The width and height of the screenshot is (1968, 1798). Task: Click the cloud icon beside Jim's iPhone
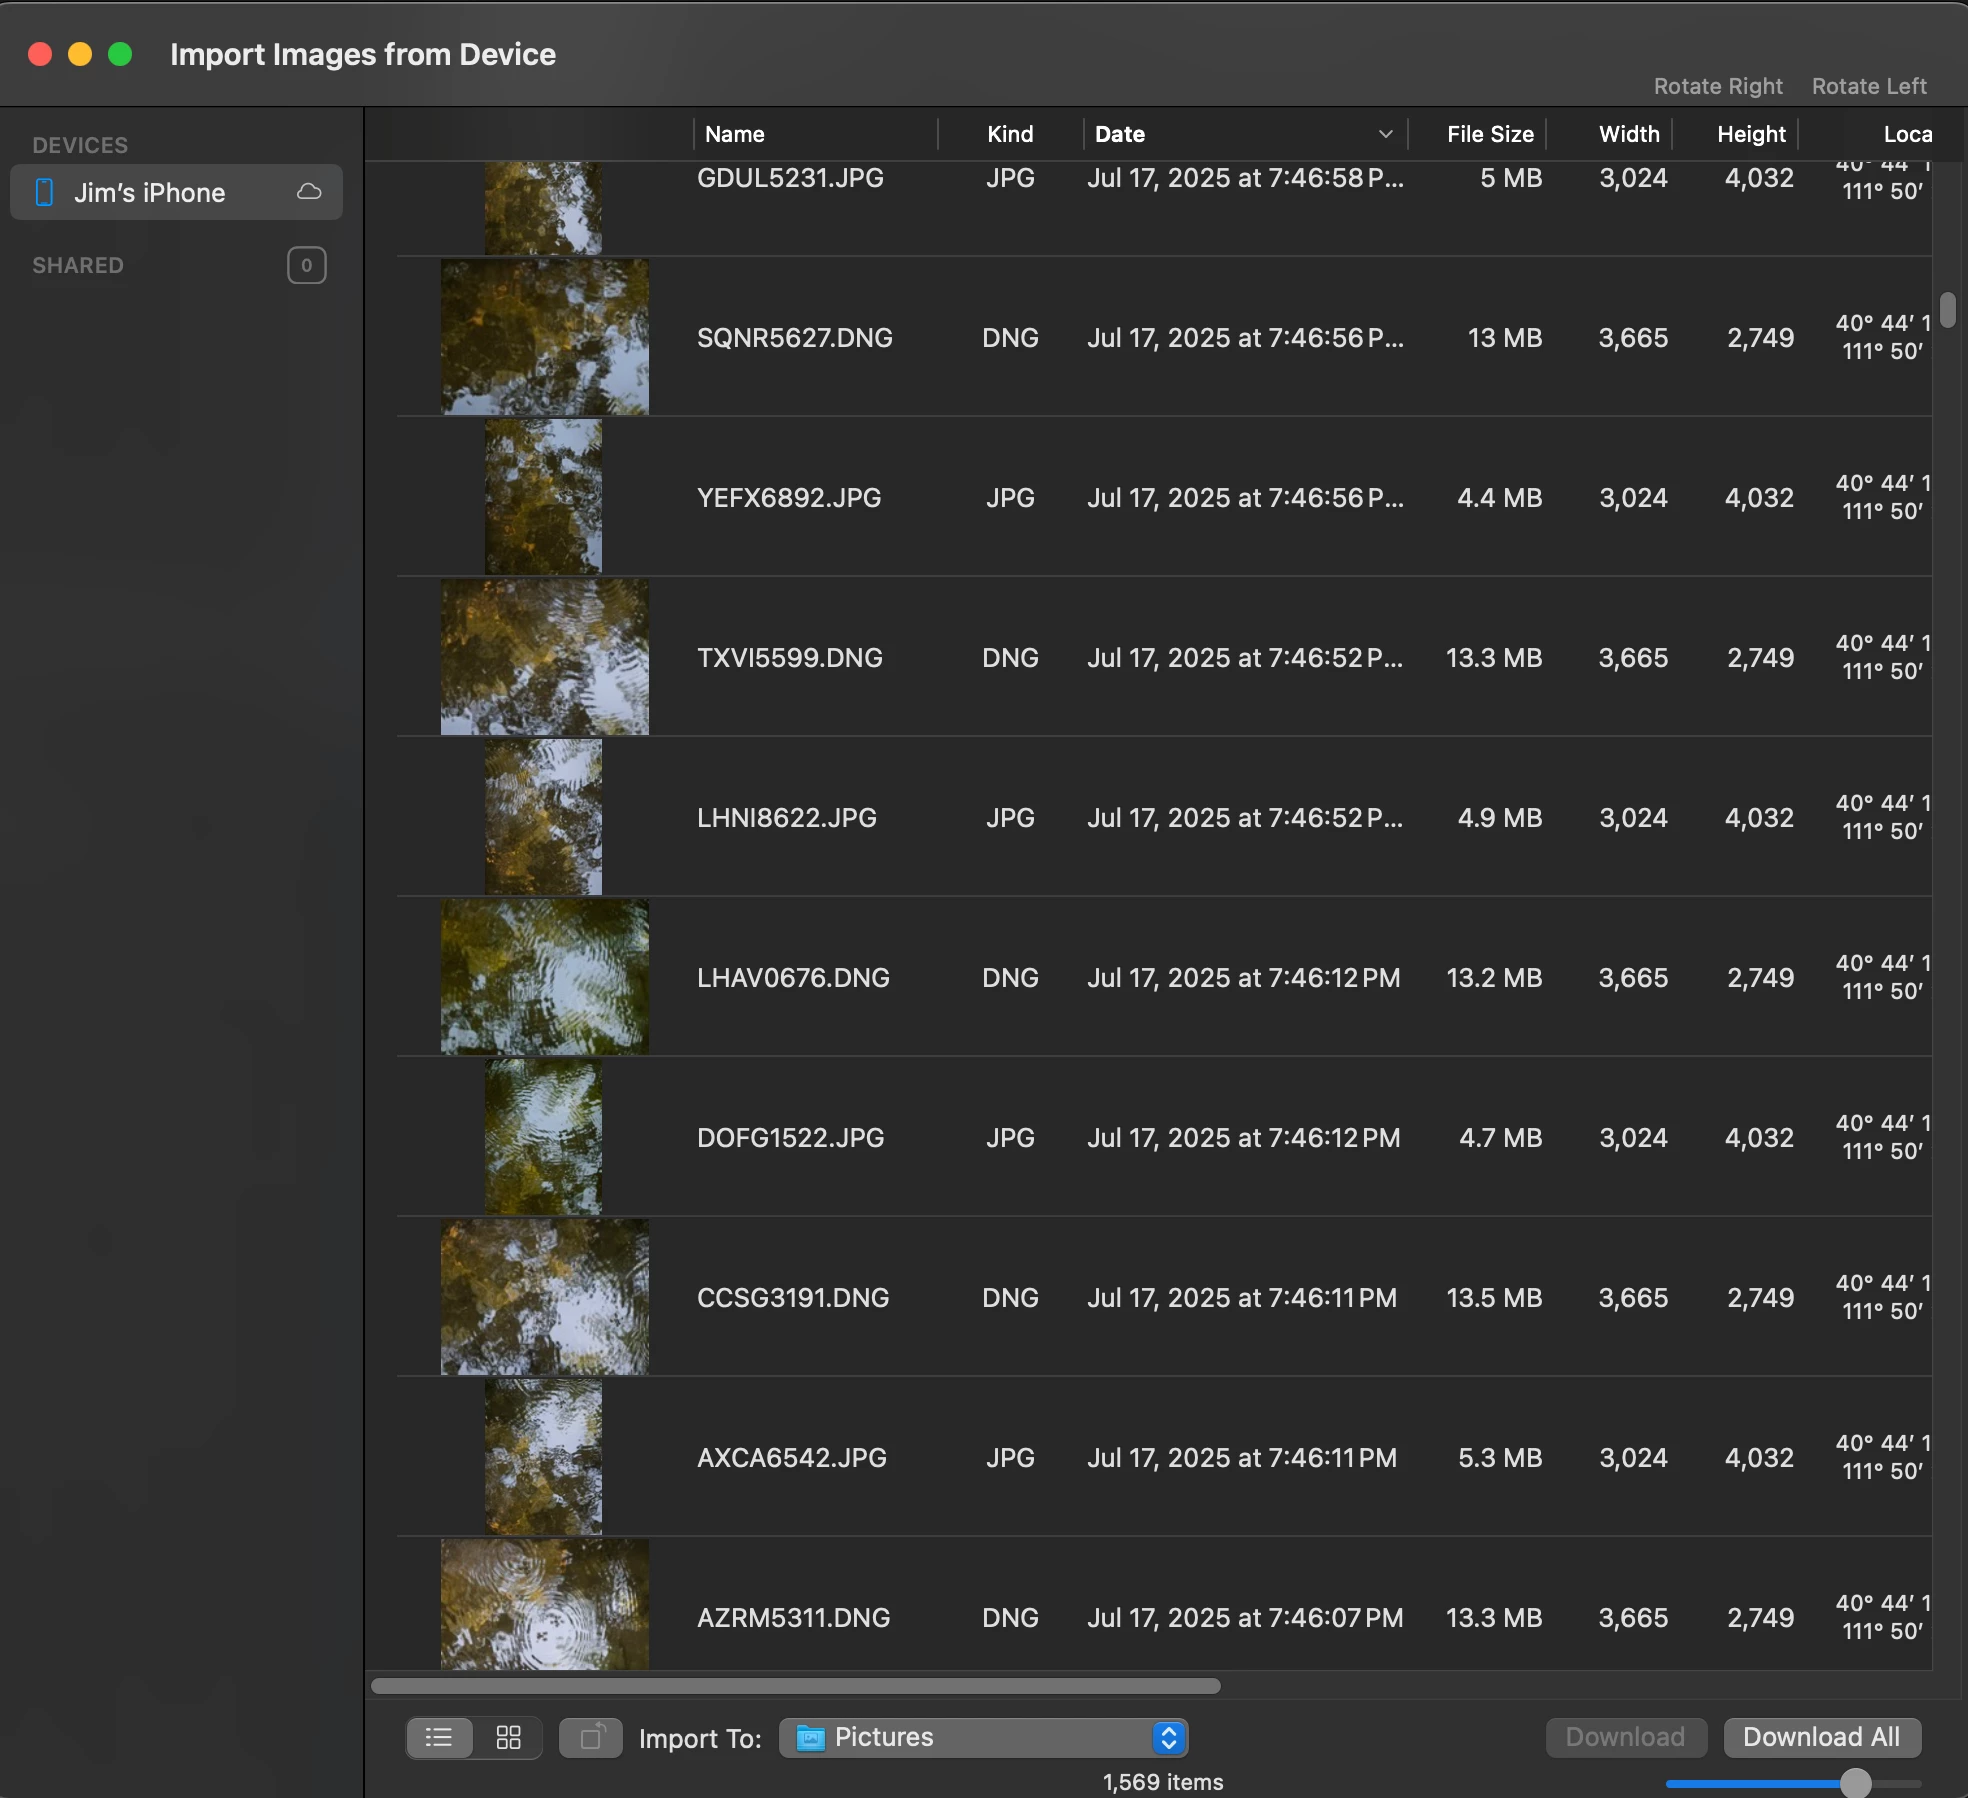[309, 192]
